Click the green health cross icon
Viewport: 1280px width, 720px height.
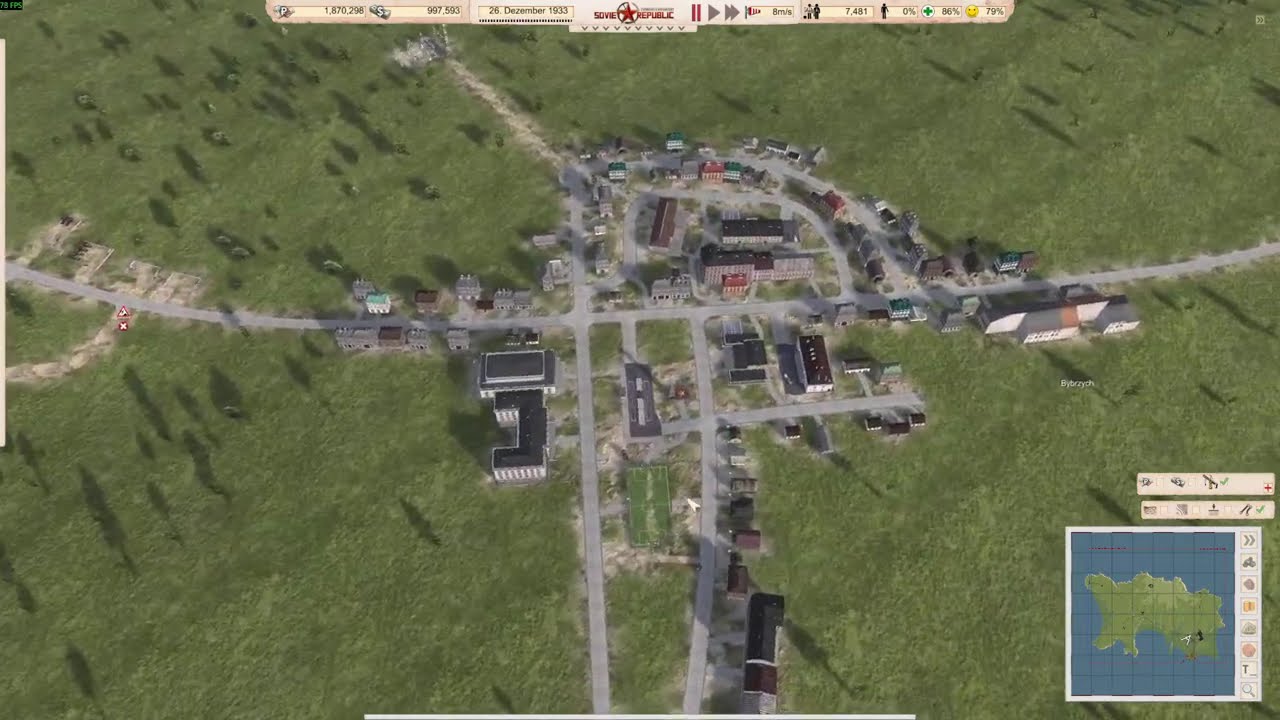[928, 12]
